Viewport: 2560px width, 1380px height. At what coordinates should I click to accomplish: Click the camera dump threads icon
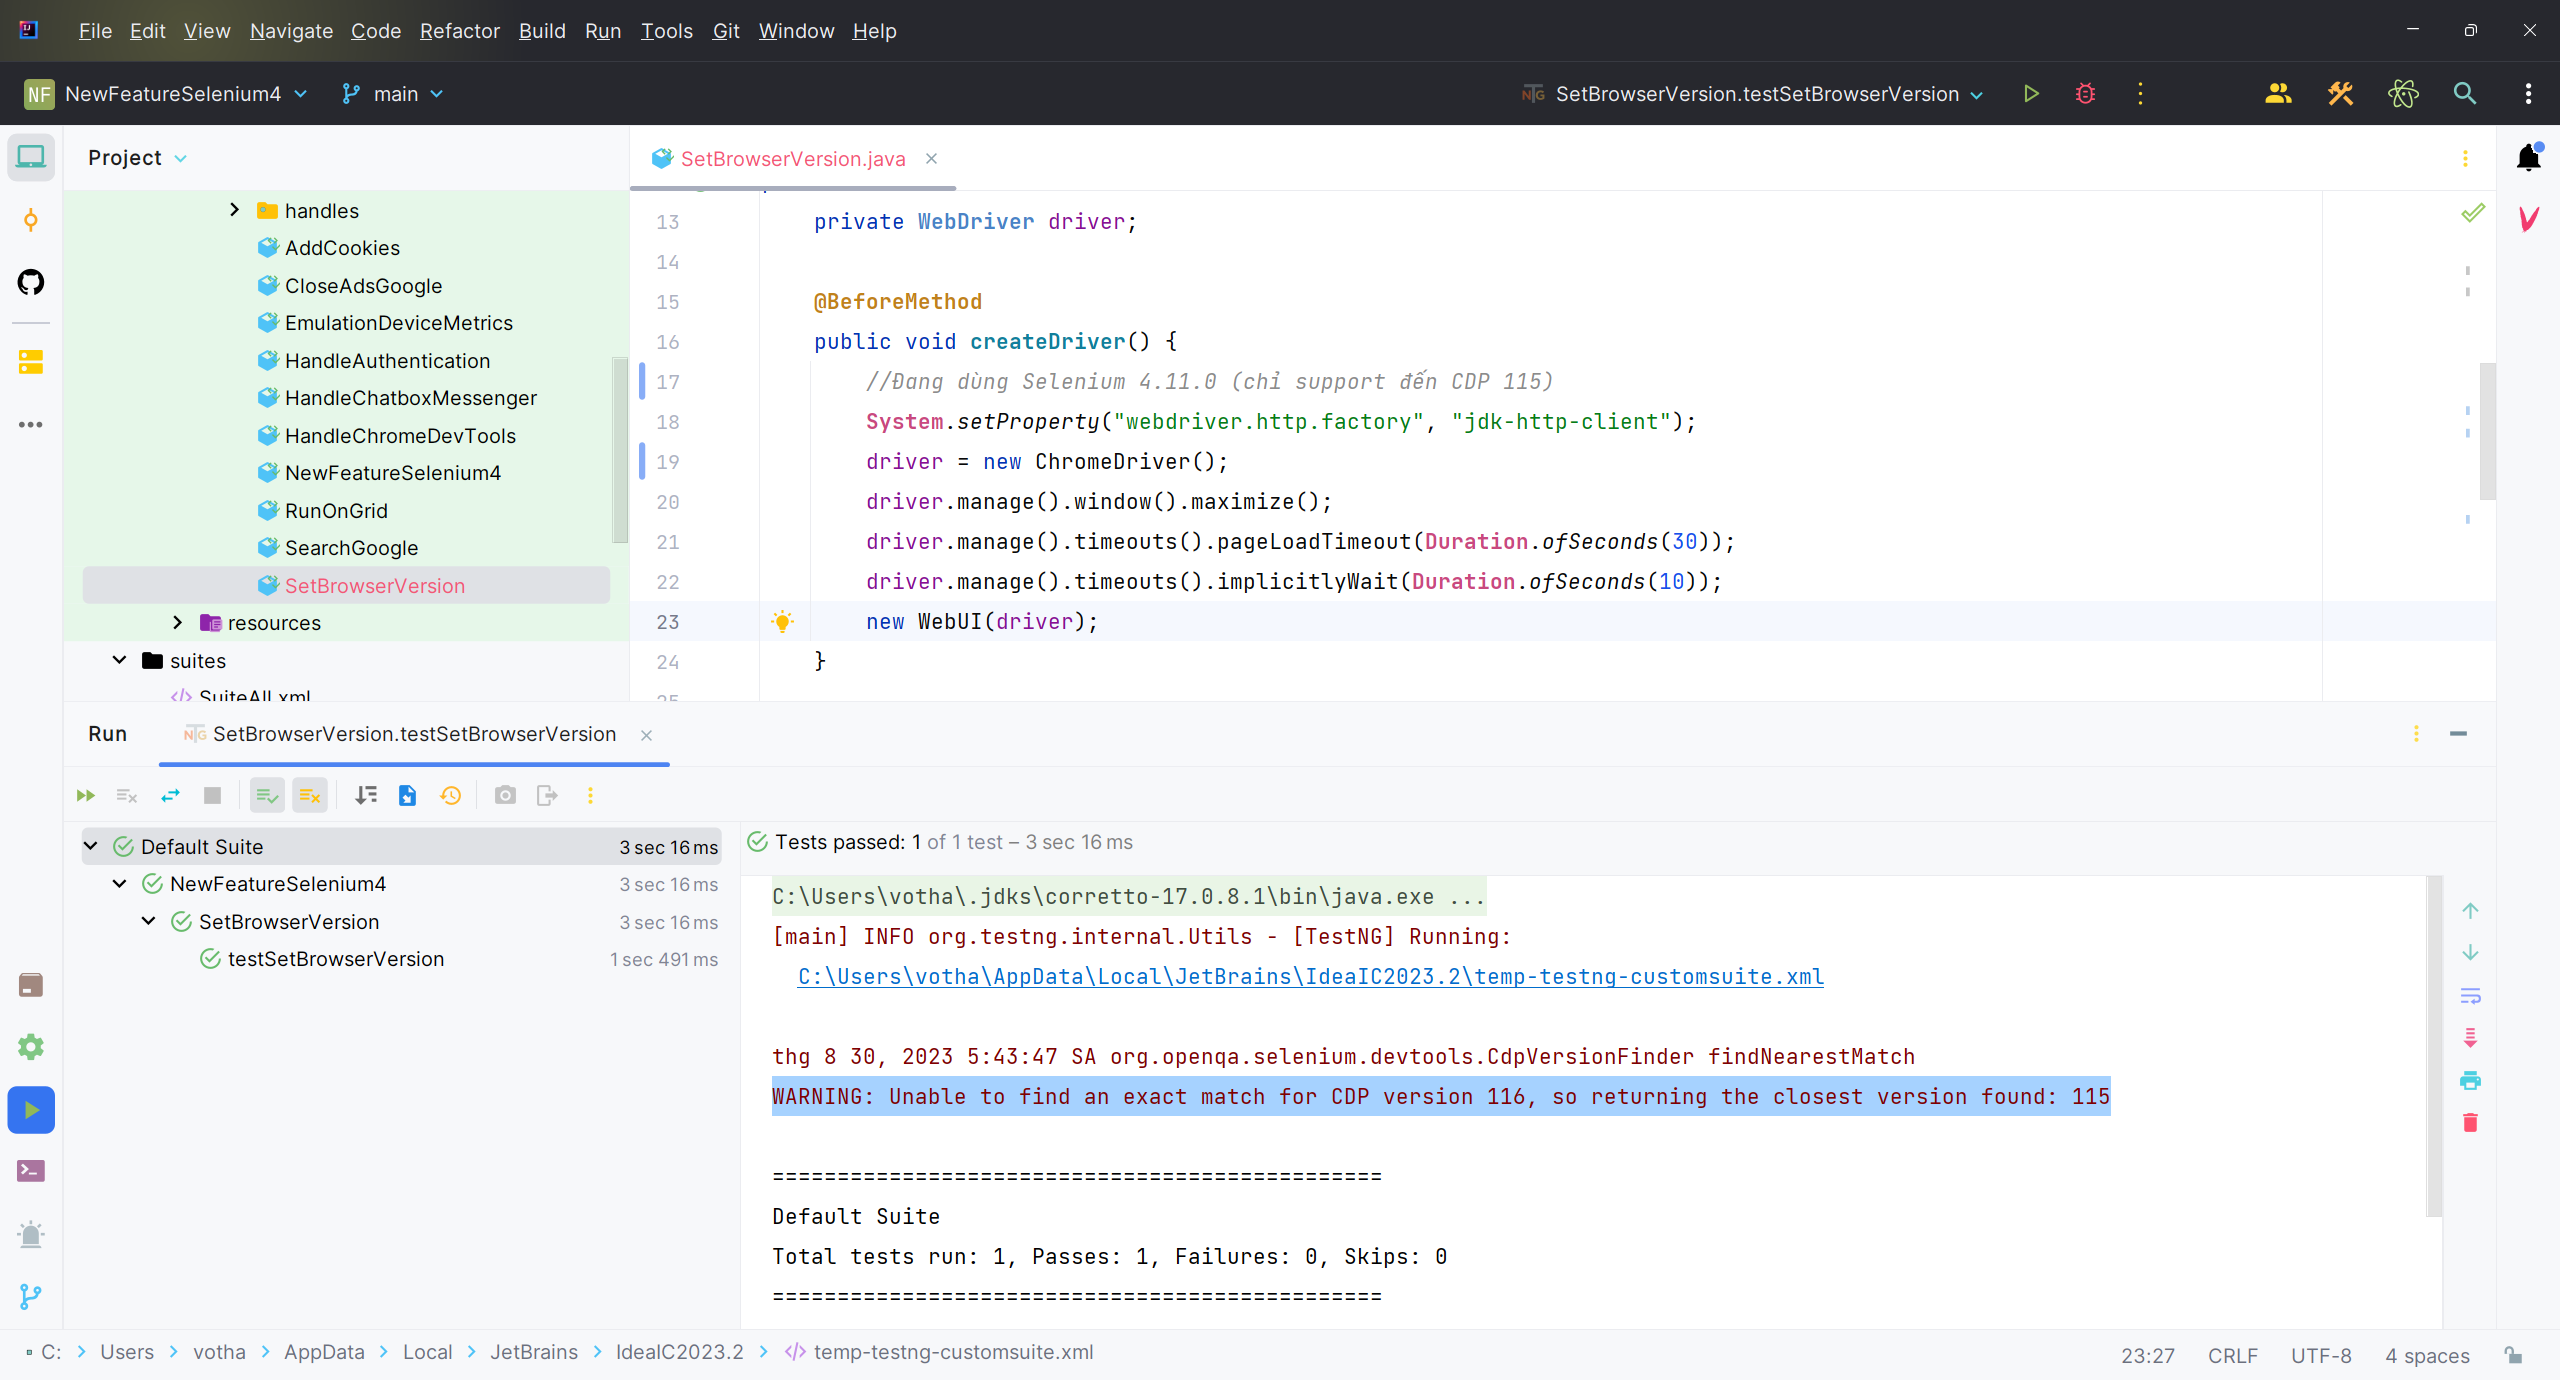505,796
